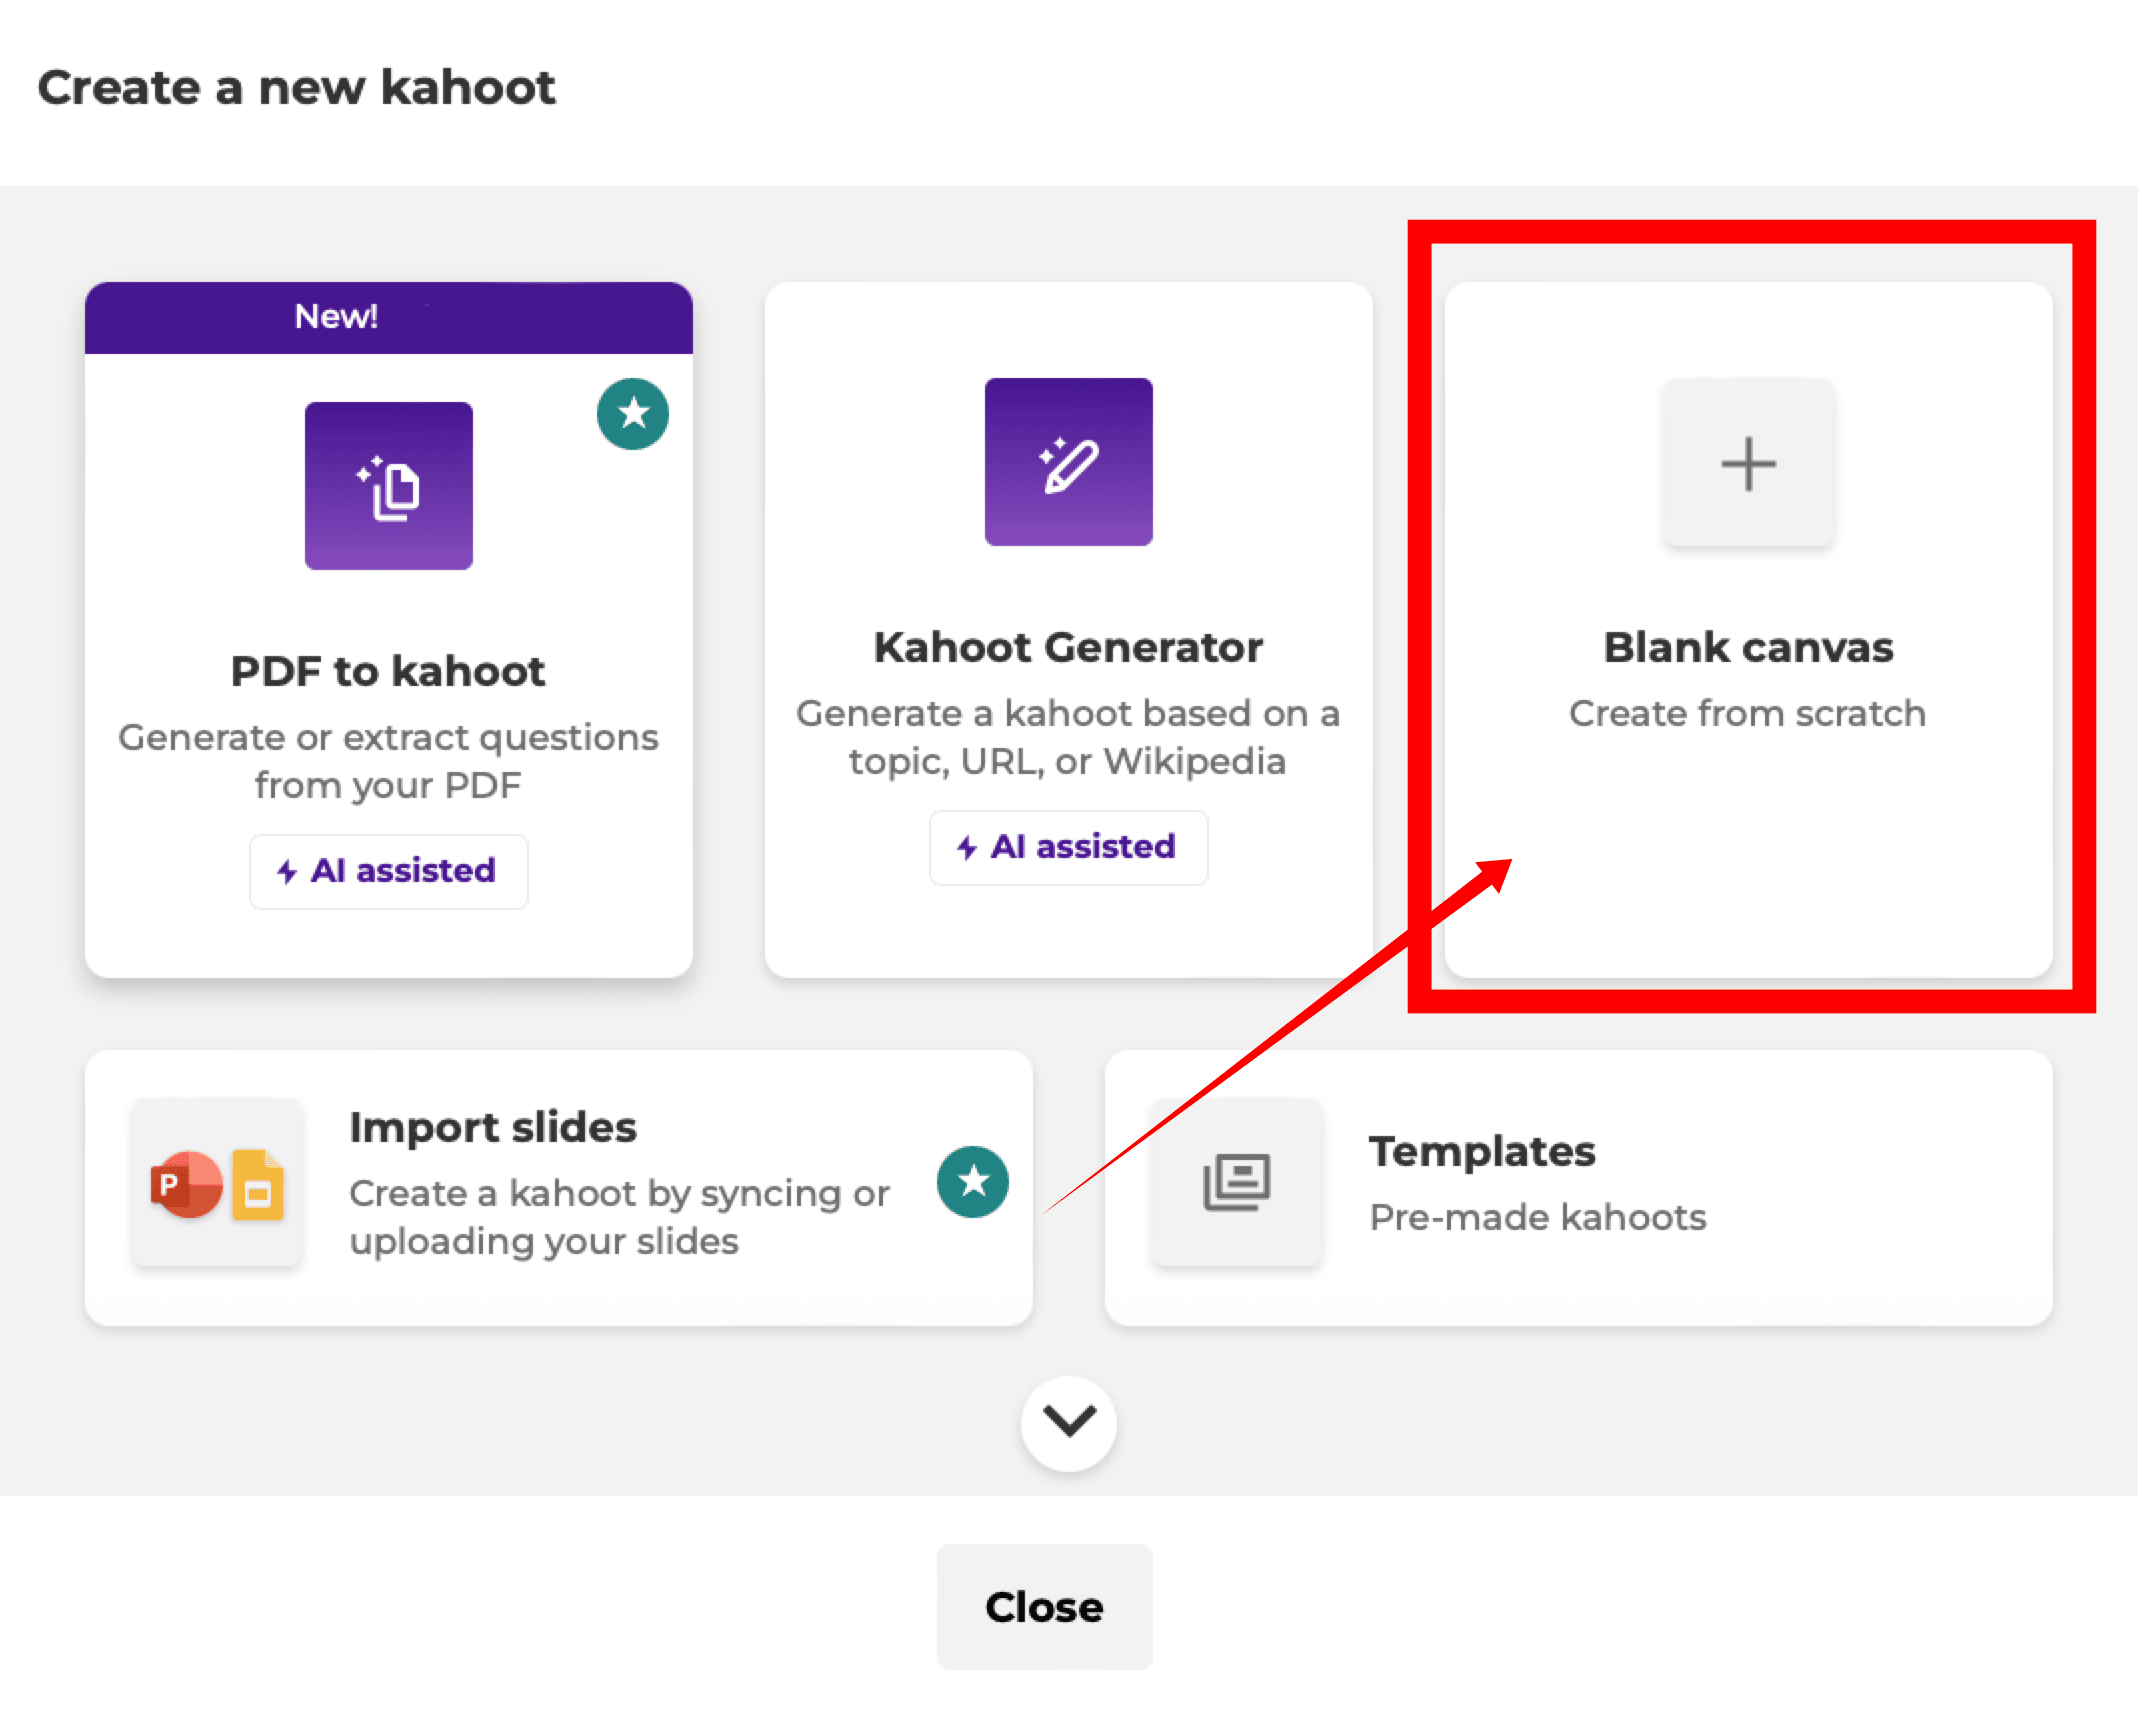Viewport: 2138px width, 1709px height.
Task: Click the Templates stacked pages icon
Action: tap(1237, 1183)
